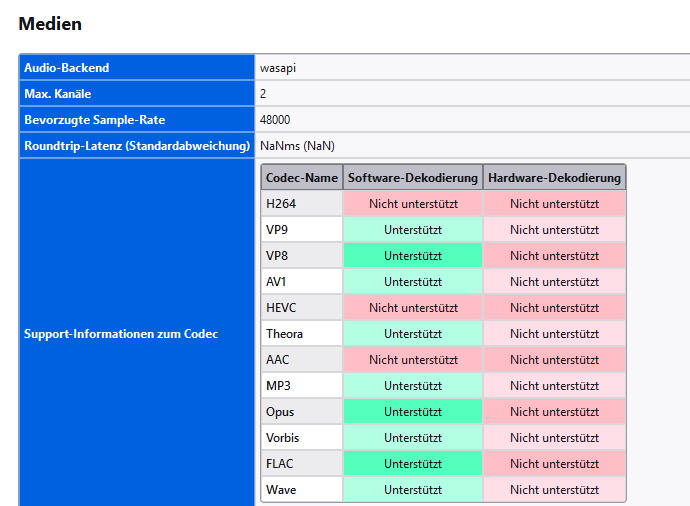Click the wasapi audio backend value
690x506 pixels.
tap(278, 68)
